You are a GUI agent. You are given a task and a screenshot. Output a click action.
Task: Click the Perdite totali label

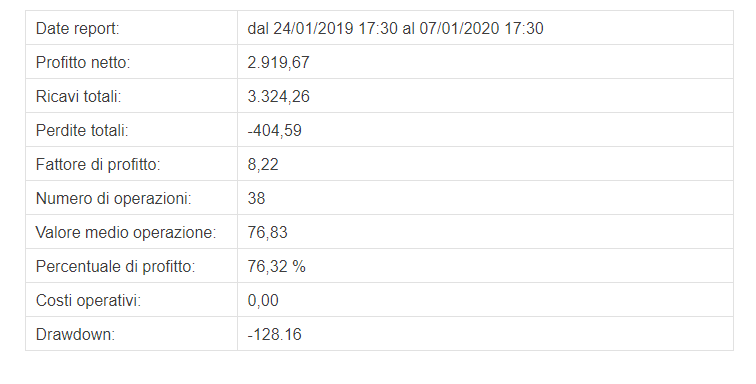click(82, 131)
